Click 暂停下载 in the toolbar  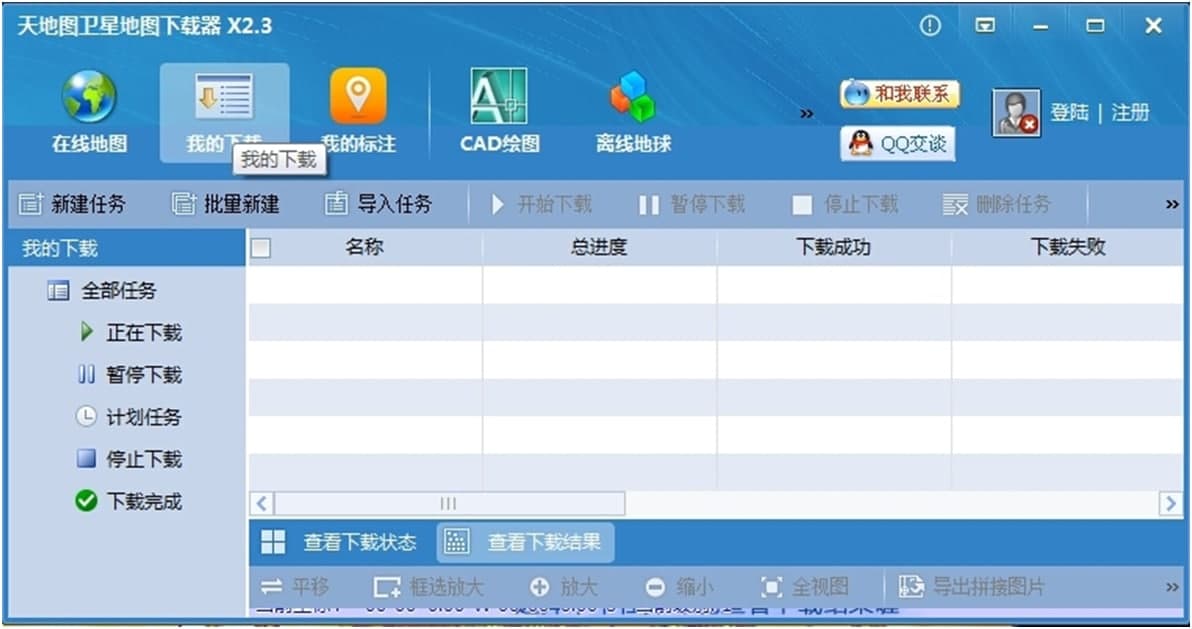pyautogui.click(x=692, y=204)
